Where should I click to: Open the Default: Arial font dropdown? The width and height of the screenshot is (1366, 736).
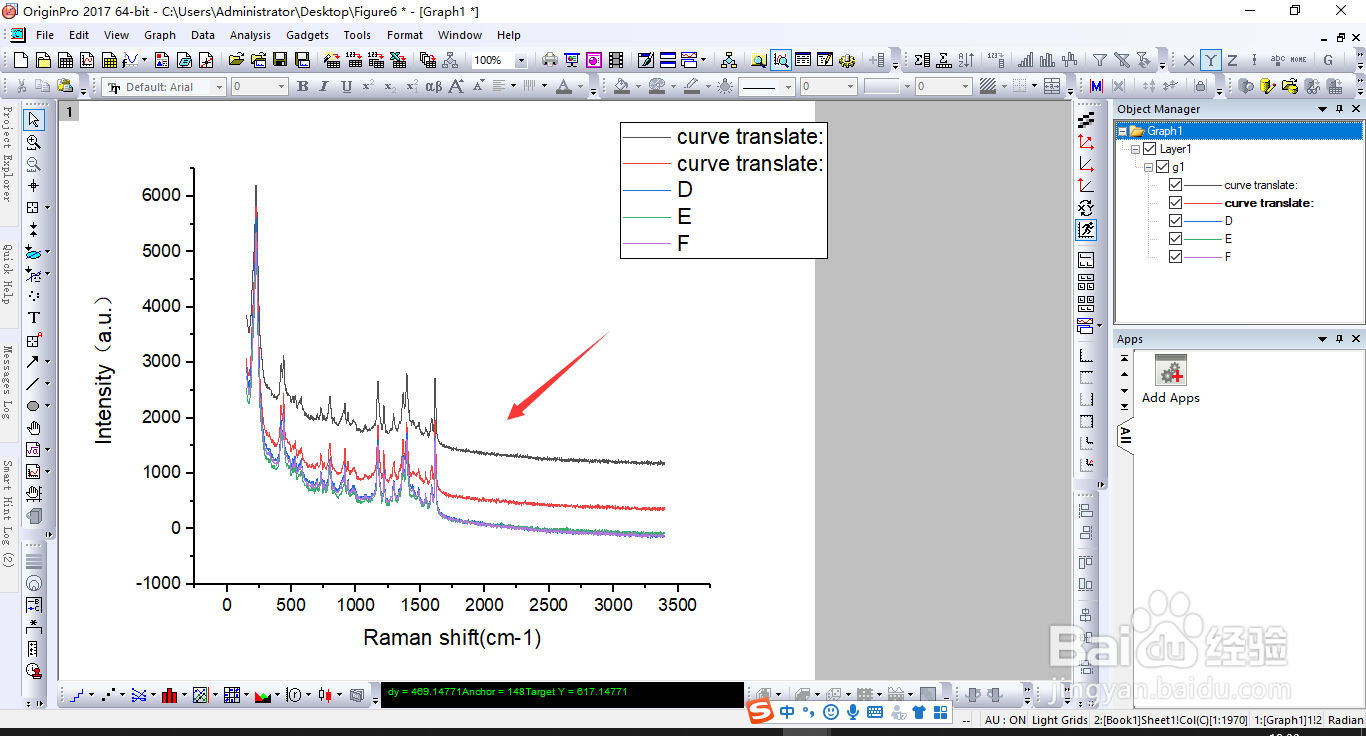coord(219,87)
